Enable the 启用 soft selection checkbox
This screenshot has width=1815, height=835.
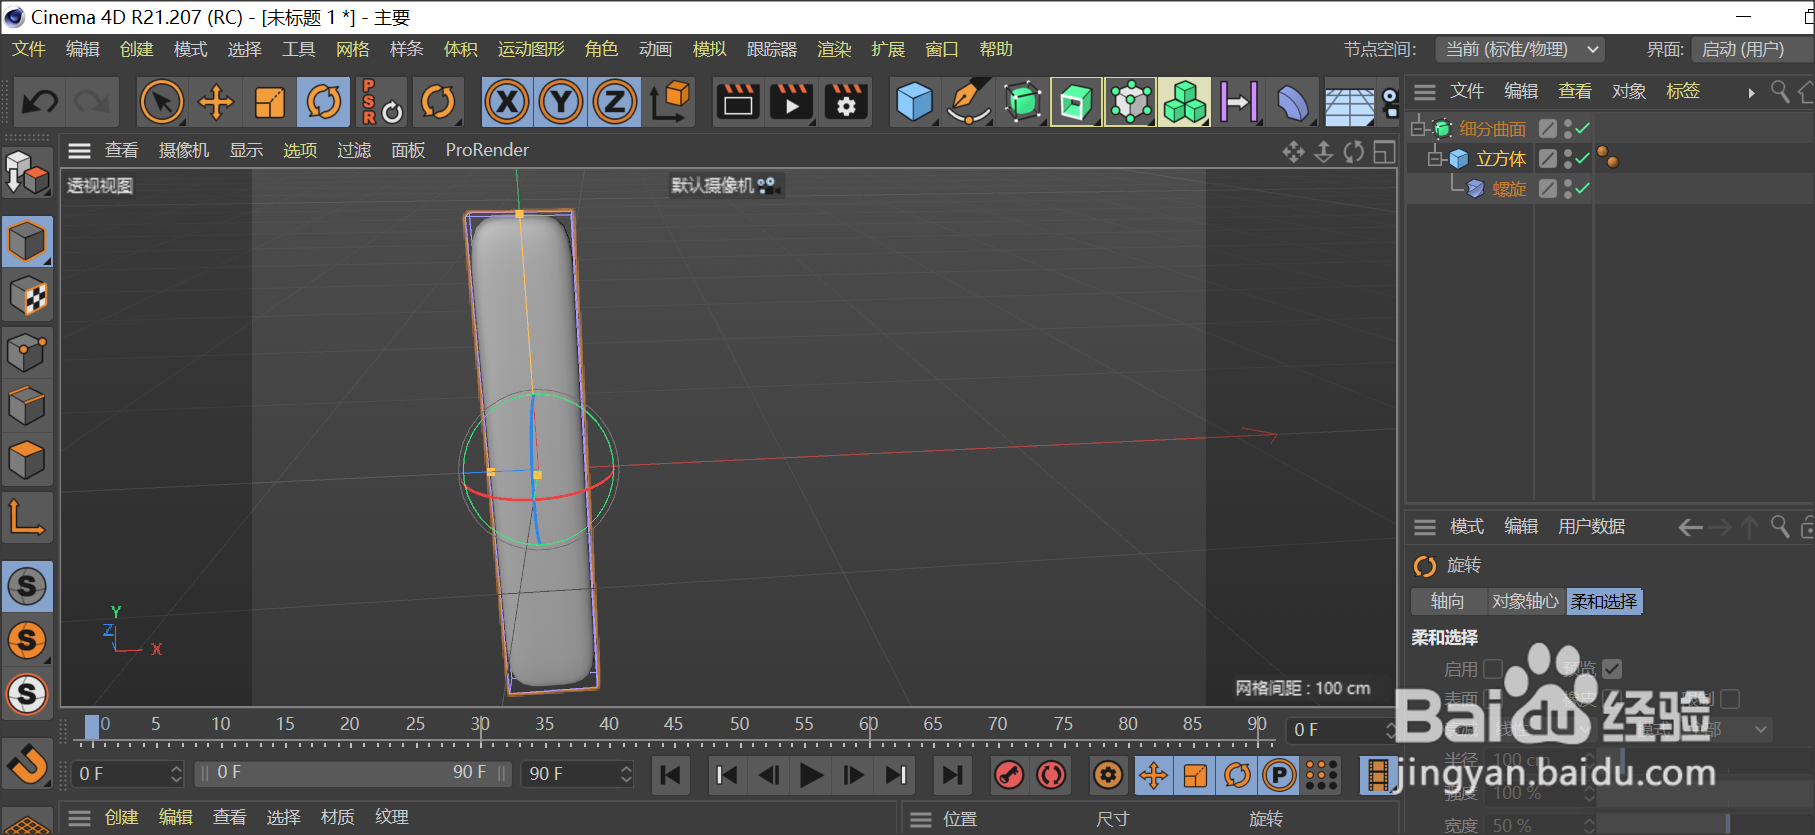(1493, 669)
